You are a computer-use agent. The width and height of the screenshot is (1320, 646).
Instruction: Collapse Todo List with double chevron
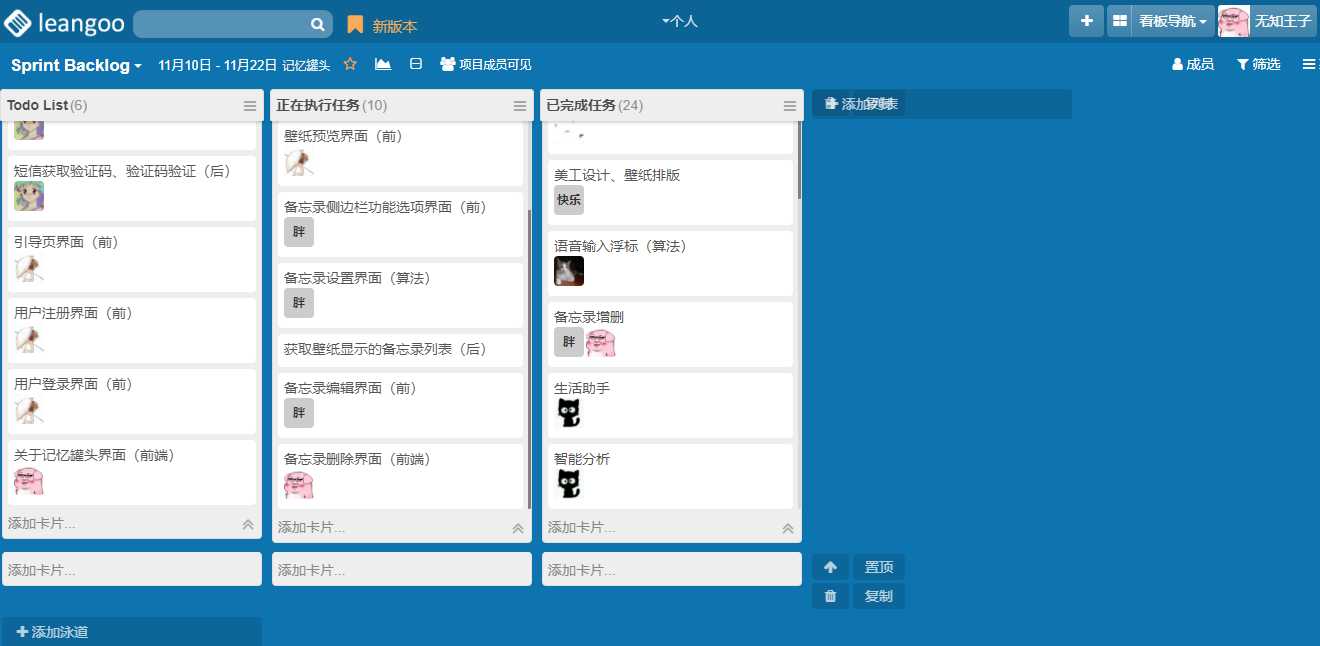click(x=248, y=525)
